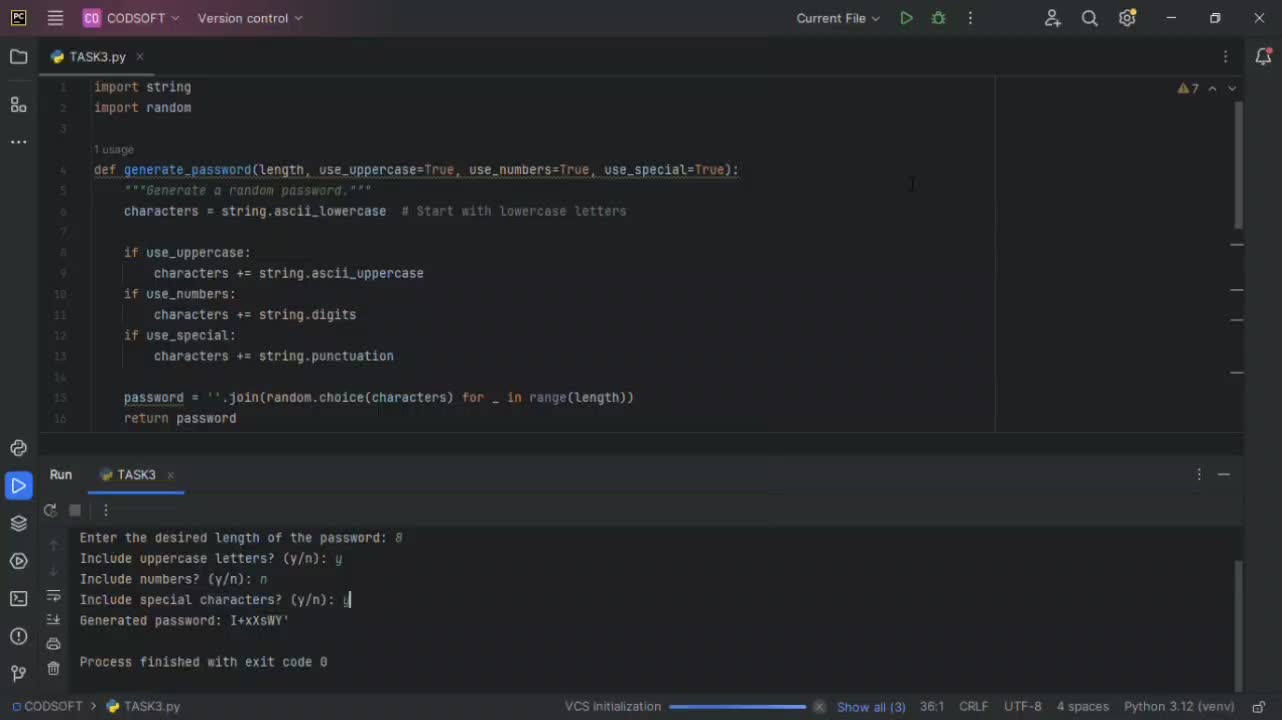Open Run panel options menu
Screen dimensions: 1282x720
[1199, 475]
